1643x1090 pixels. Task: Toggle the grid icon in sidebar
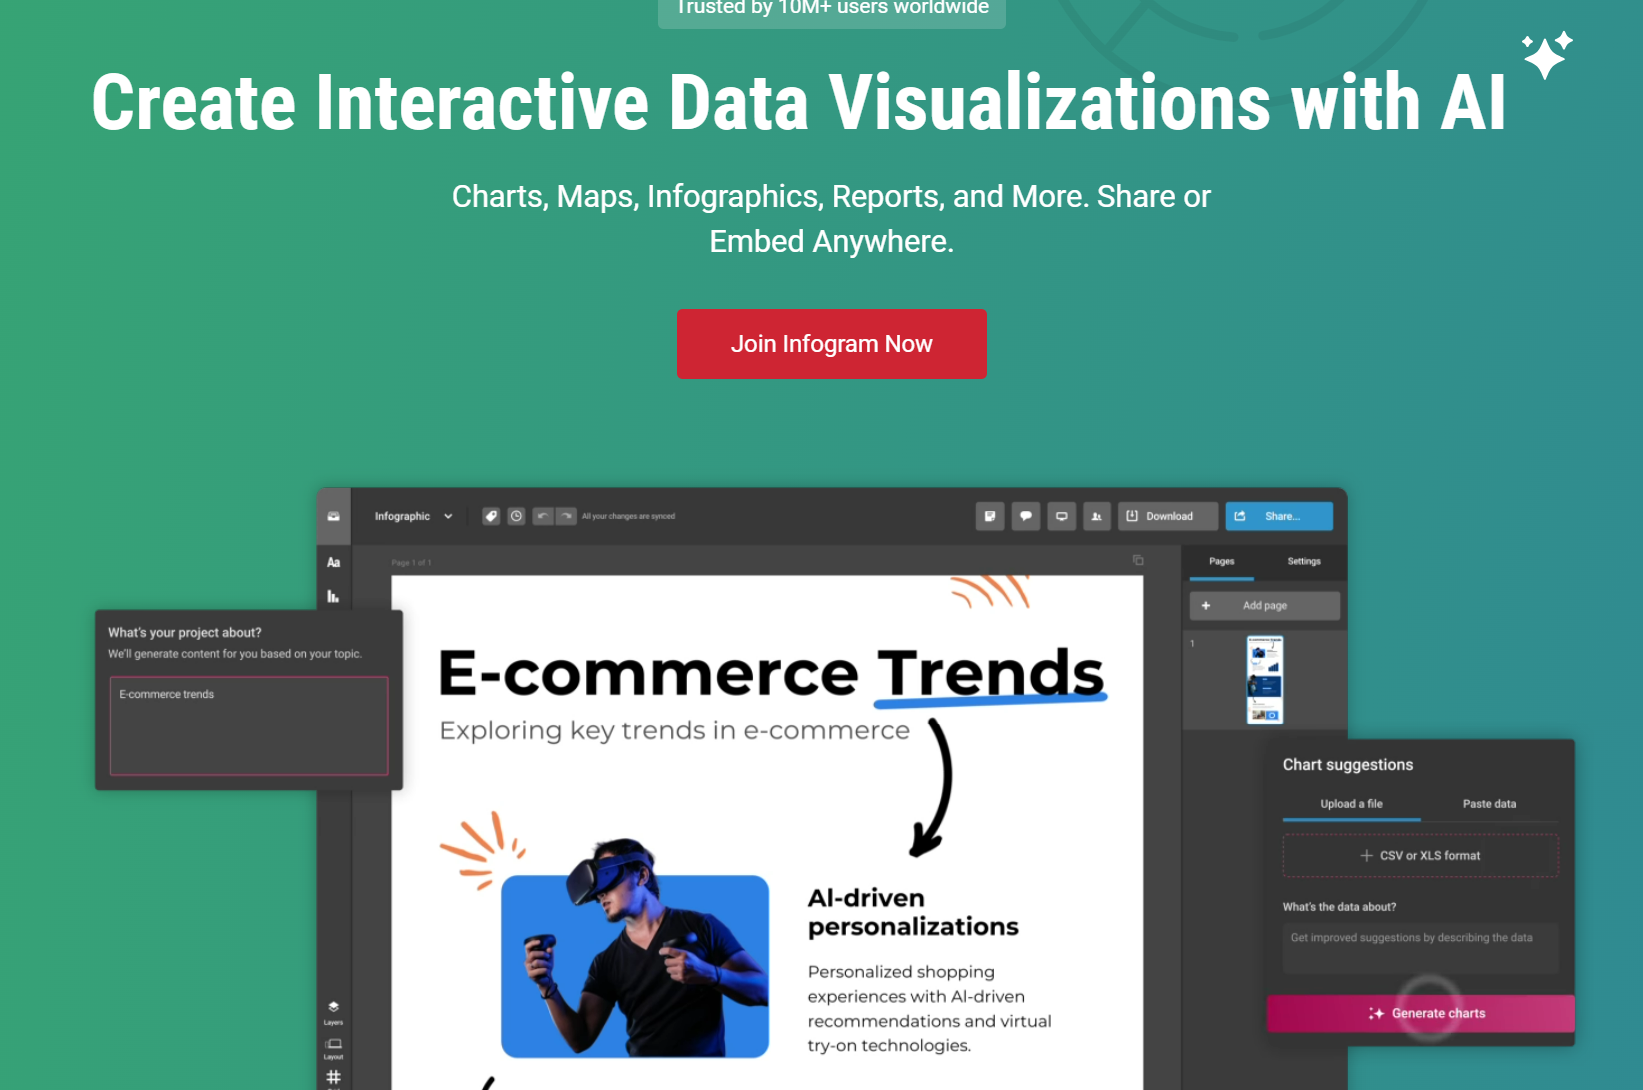(x=333, y=1078)
